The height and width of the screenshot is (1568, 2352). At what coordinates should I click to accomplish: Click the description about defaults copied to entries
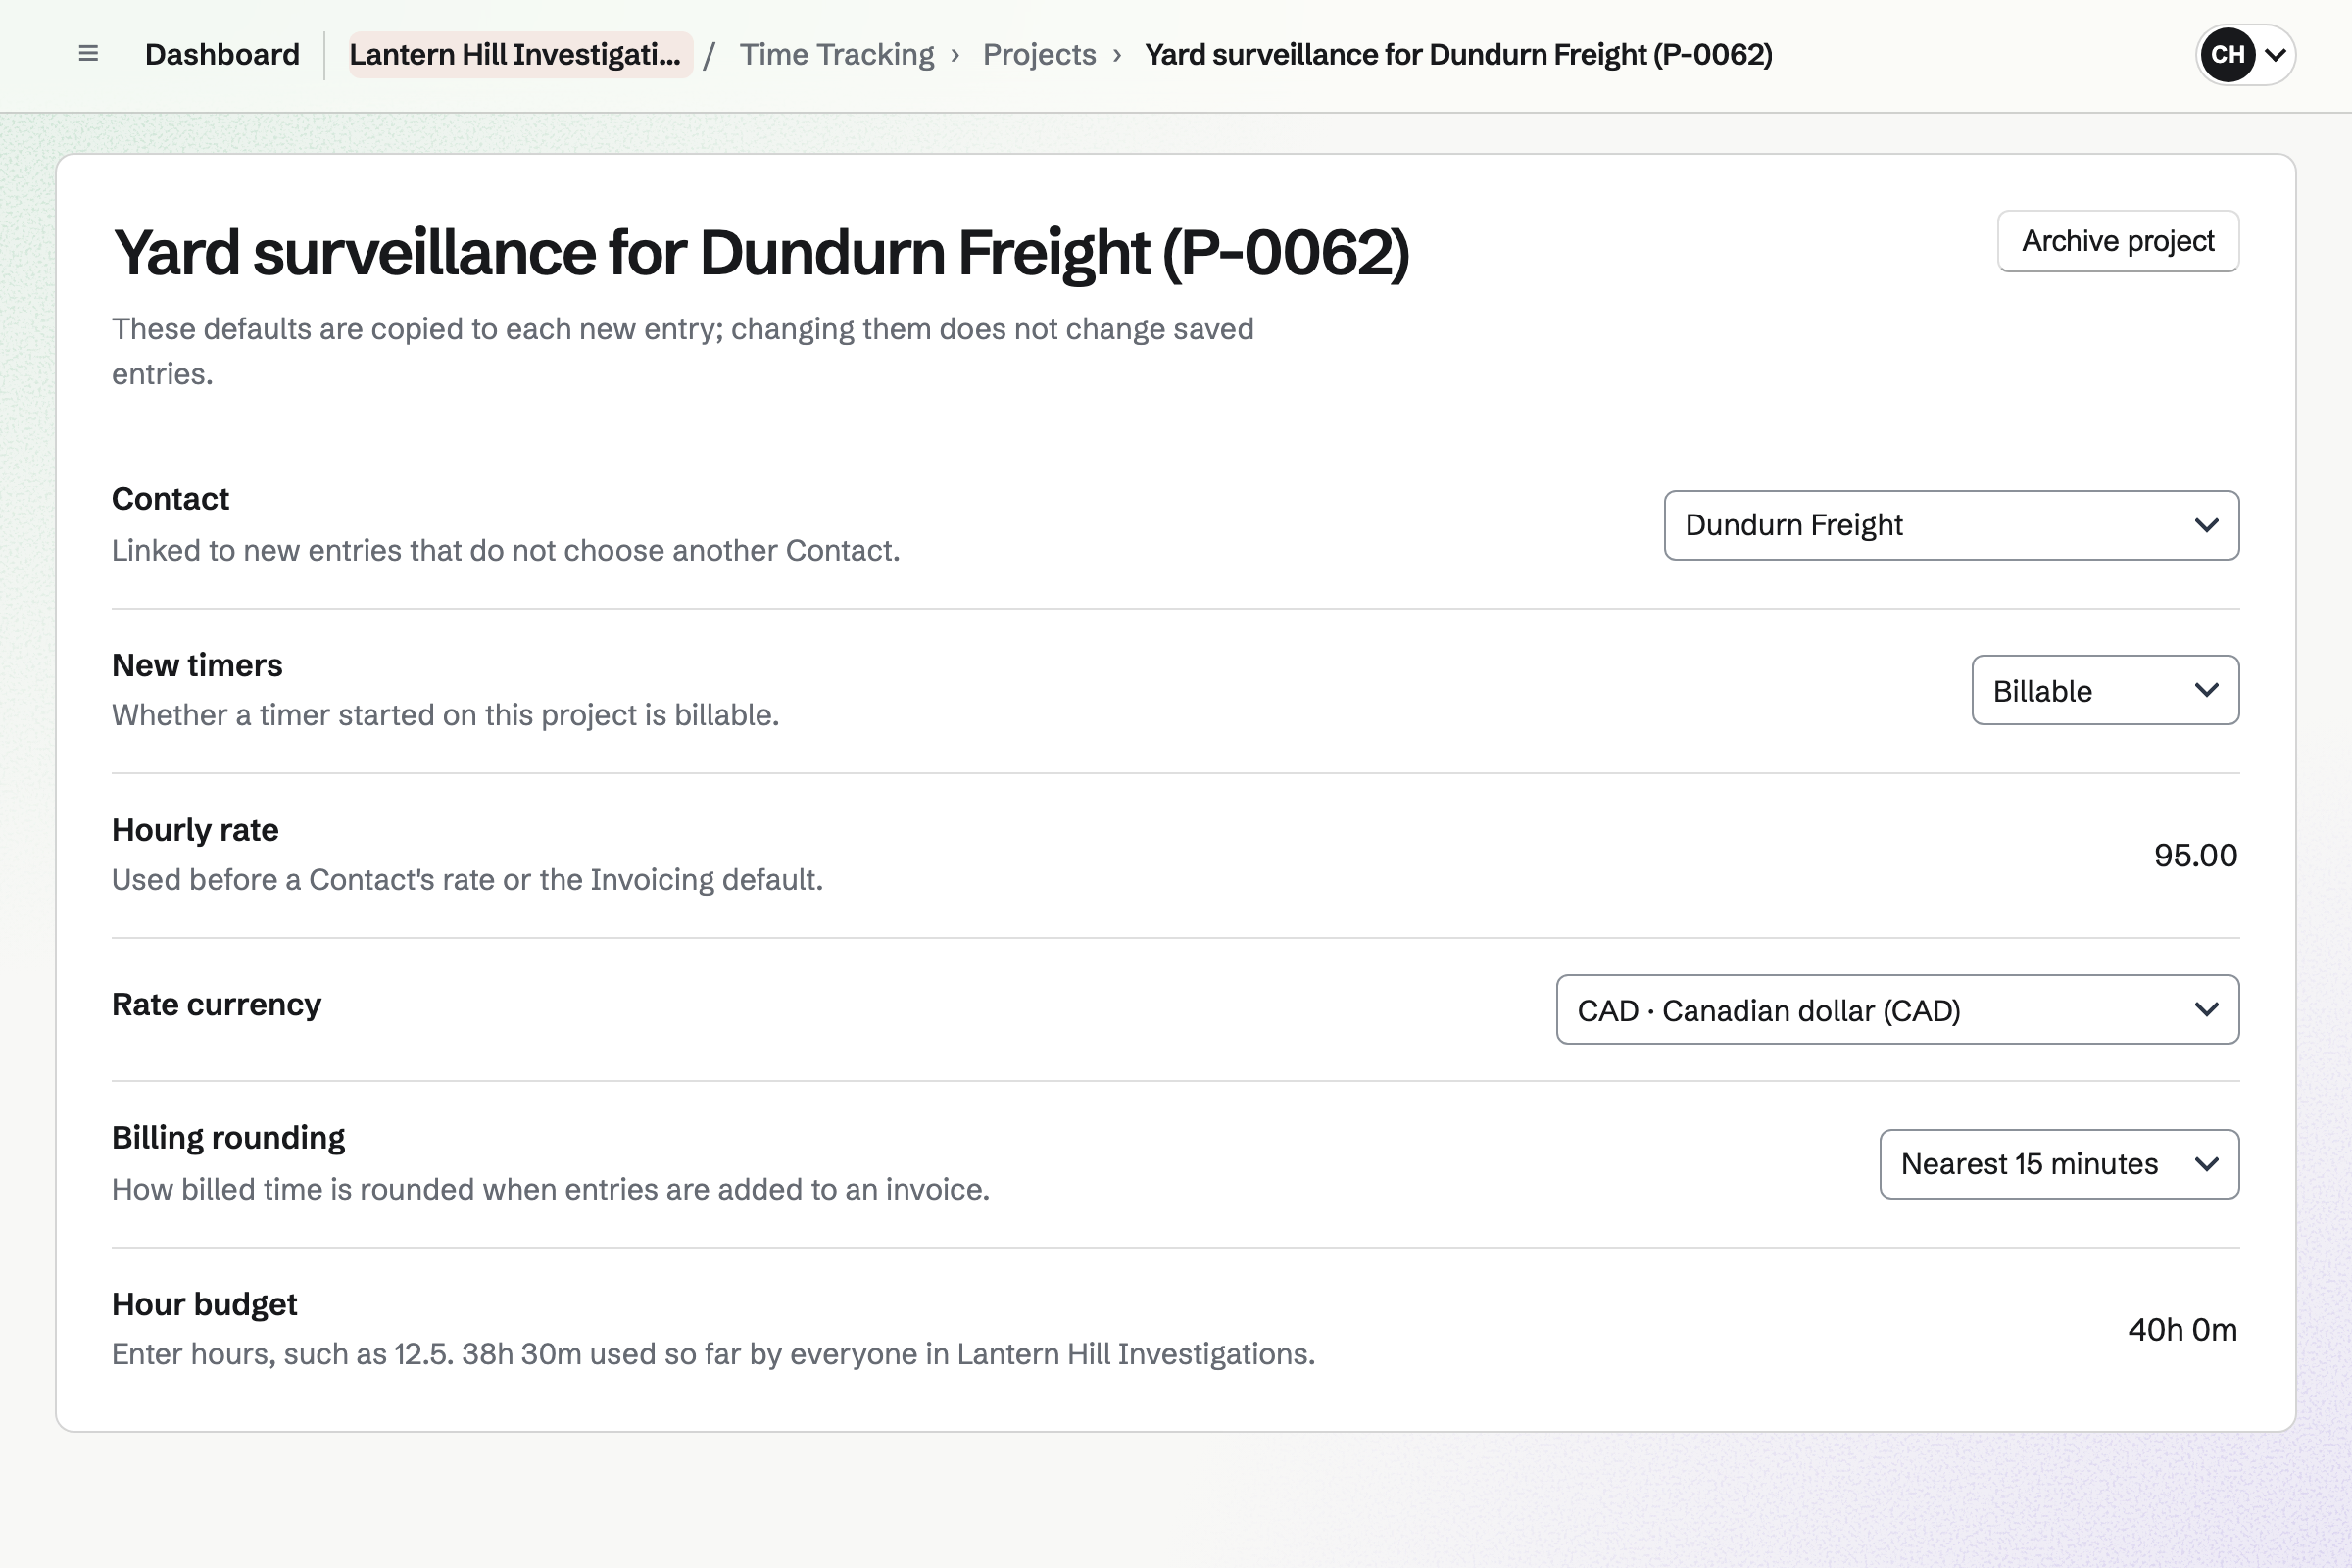[x=683, y=351]
